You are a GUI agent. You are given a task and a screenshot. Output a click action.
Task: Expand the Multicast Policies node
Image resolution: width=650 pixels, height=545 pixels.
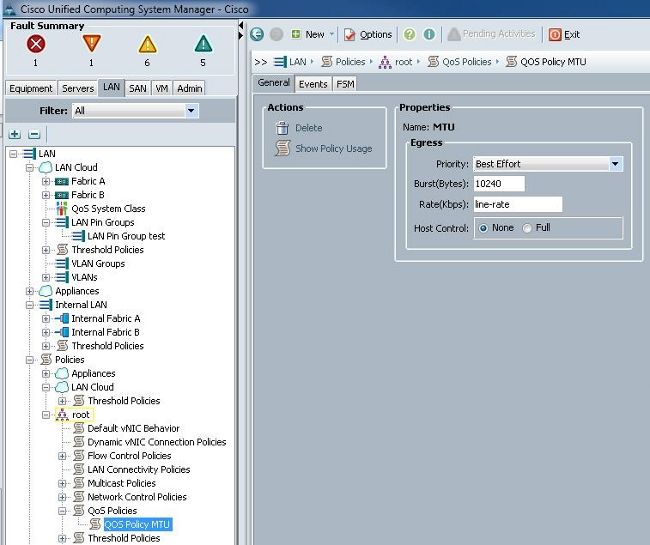point(62,483)
